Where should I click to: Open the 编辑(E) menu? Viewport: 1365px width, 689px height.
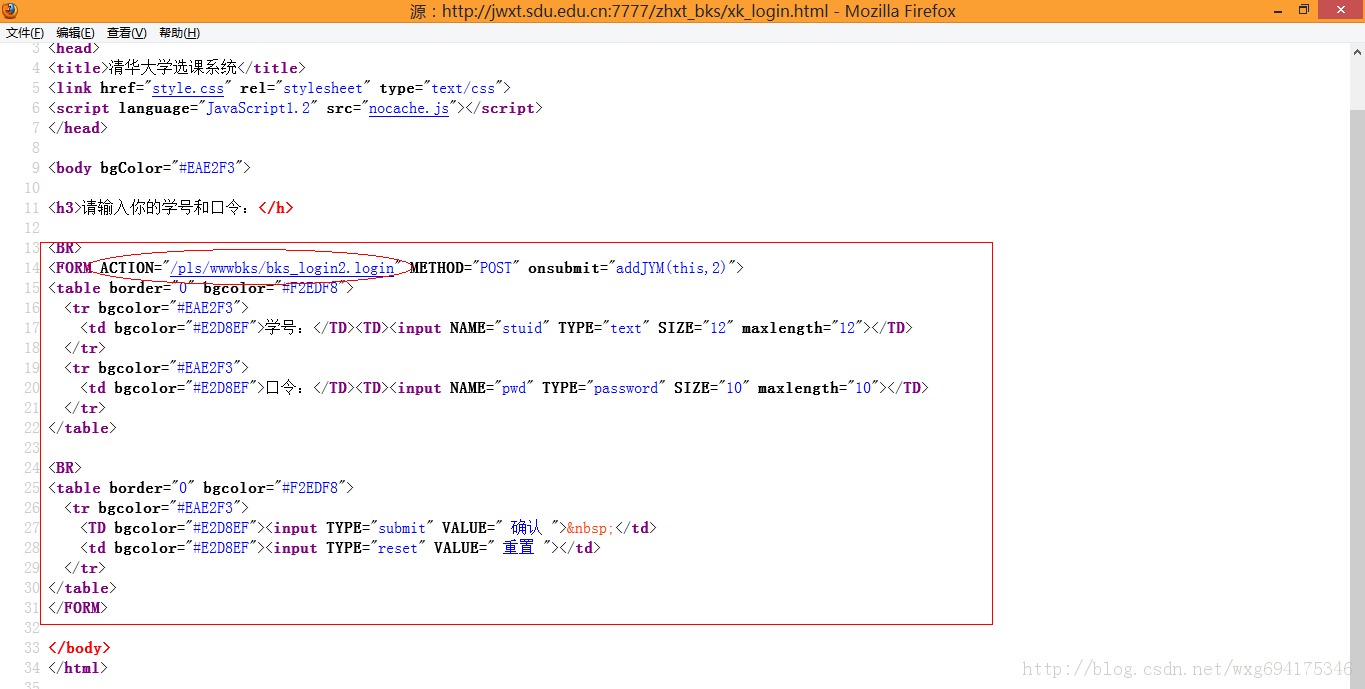coord(76,33)
